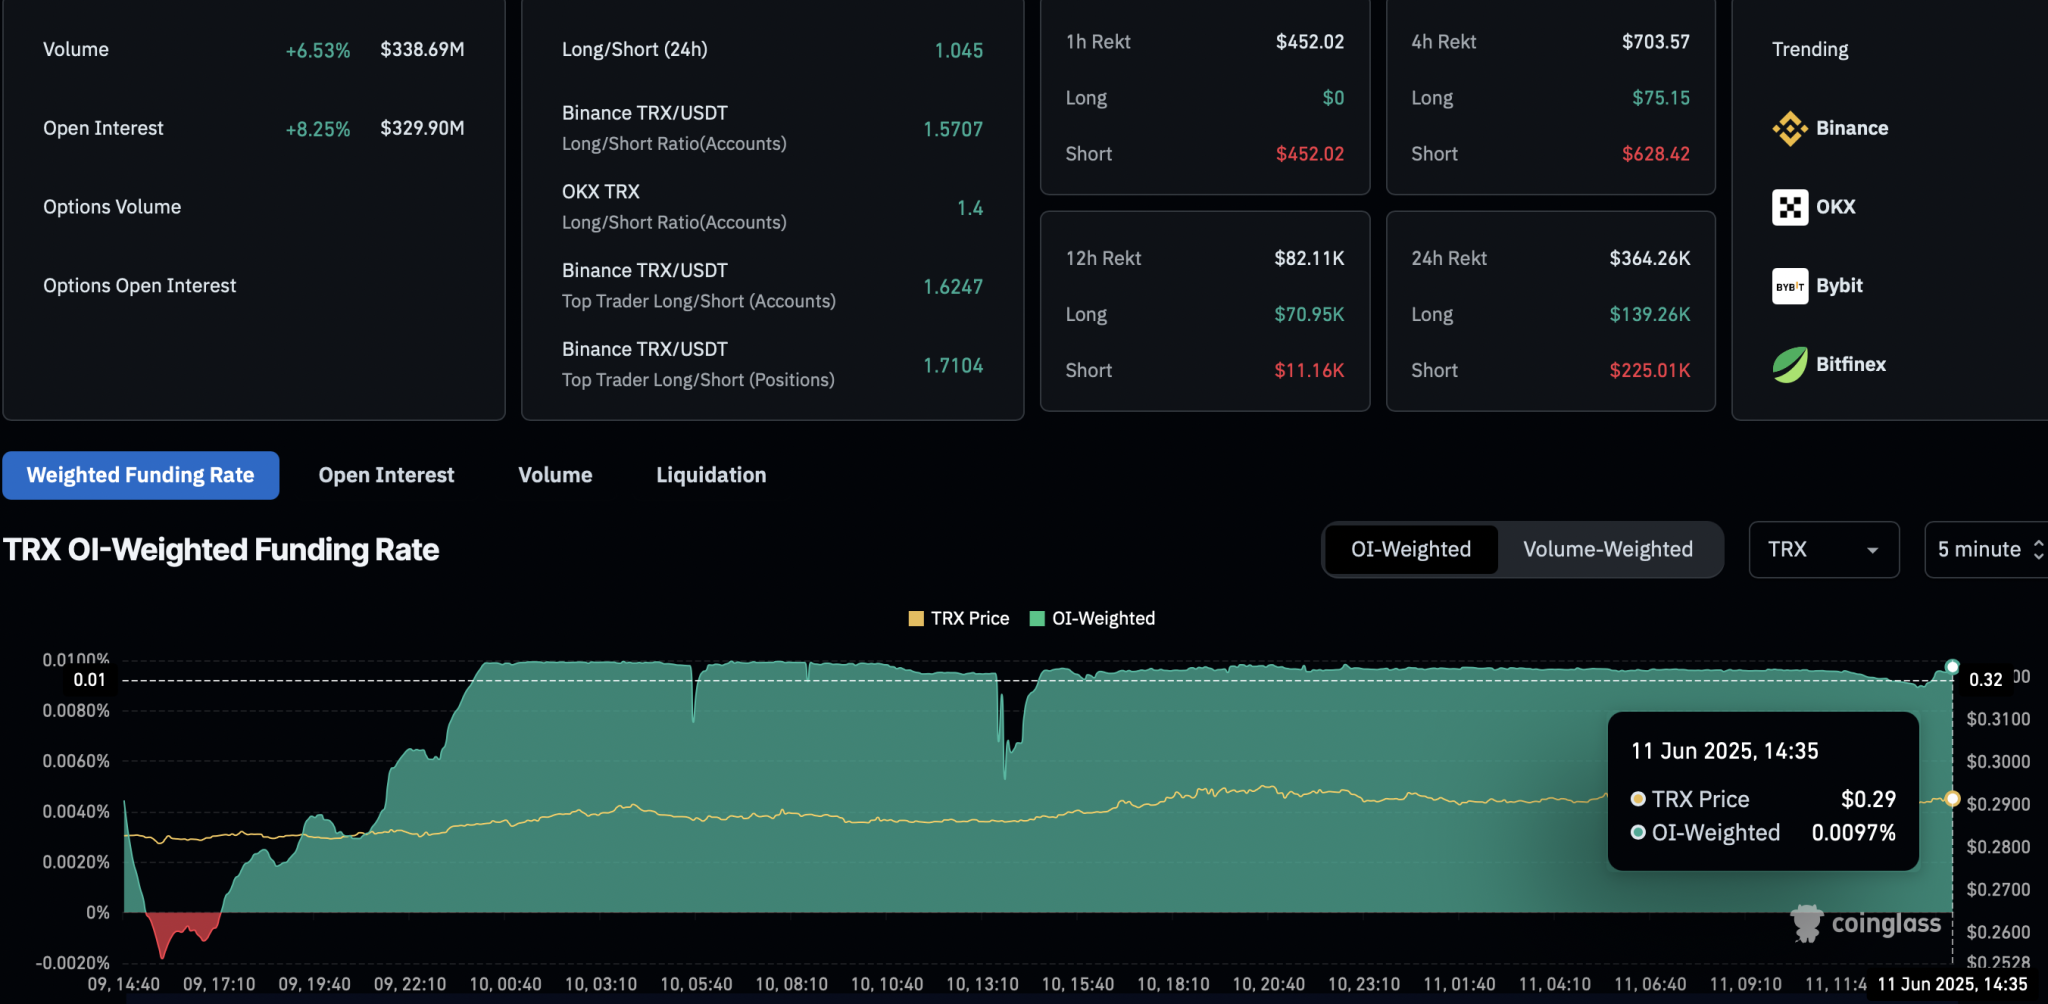Screen dimensions: 2048x1004
Task: Toggle the TRX Price legend series
Action: point(959,618)
